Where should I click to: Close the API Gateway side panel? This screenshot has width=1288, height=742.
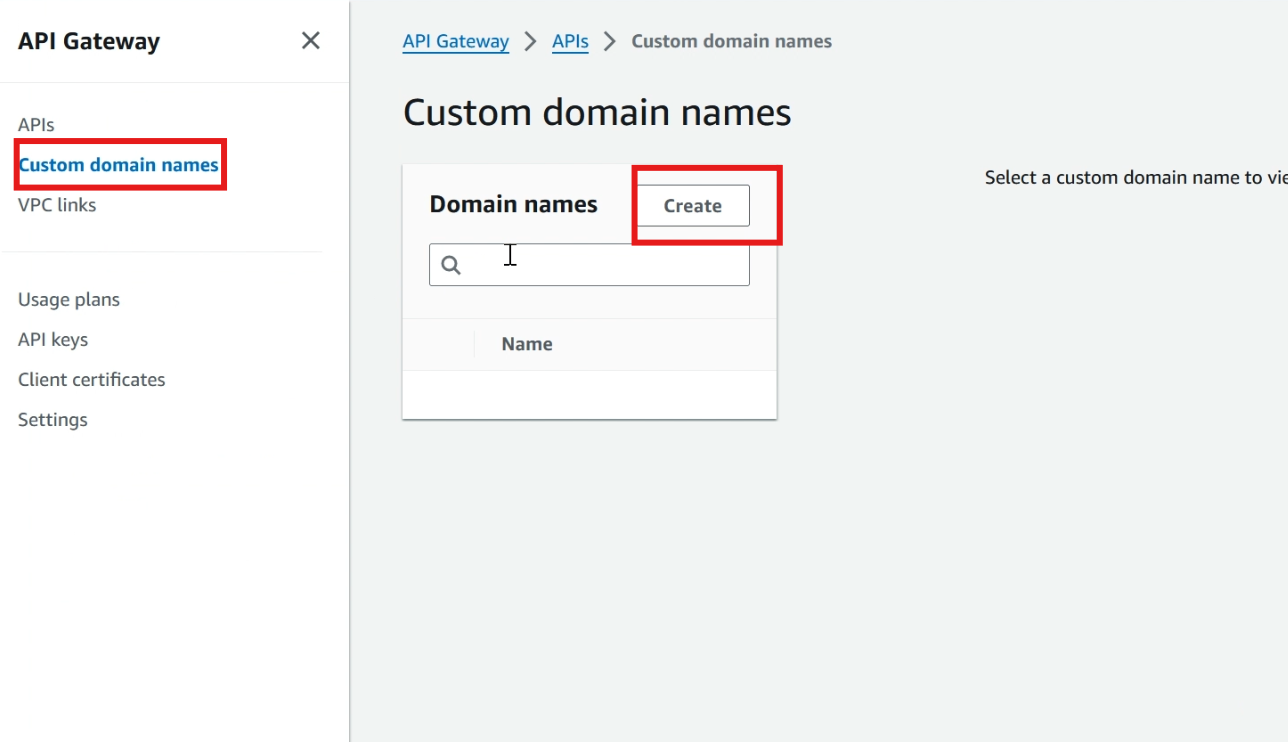(x=311, y=40)
